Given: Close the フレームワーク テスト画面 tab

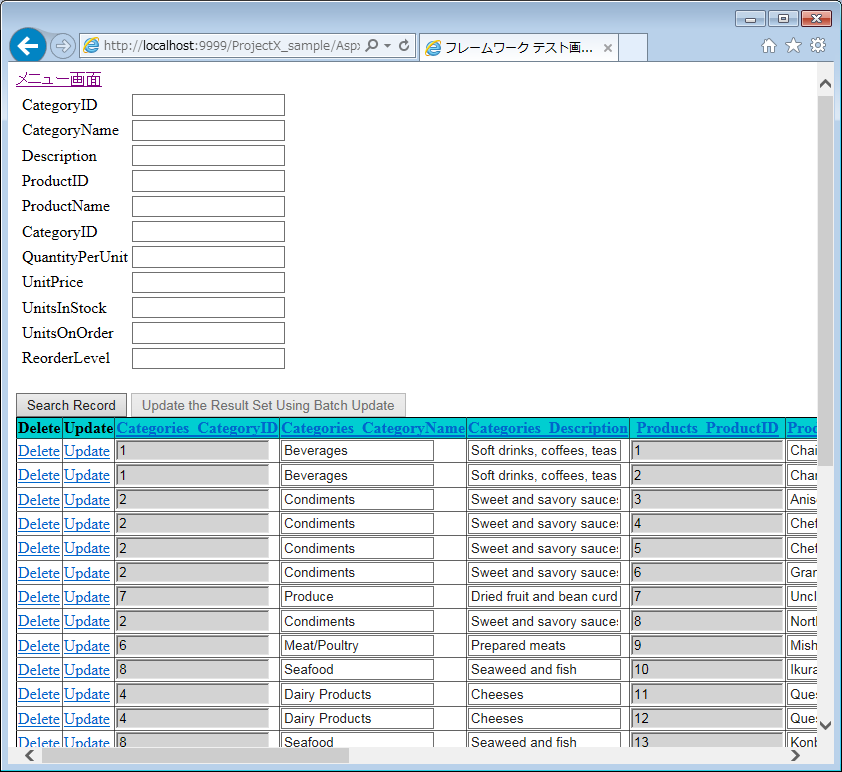Looking at the screenshot, I should tap(607, 48).
